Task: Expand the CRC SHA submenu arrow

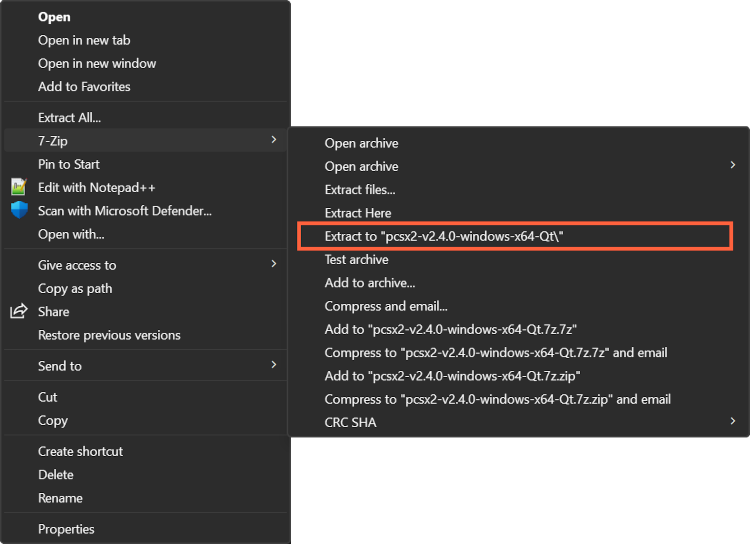Action: tap(733, 421)
